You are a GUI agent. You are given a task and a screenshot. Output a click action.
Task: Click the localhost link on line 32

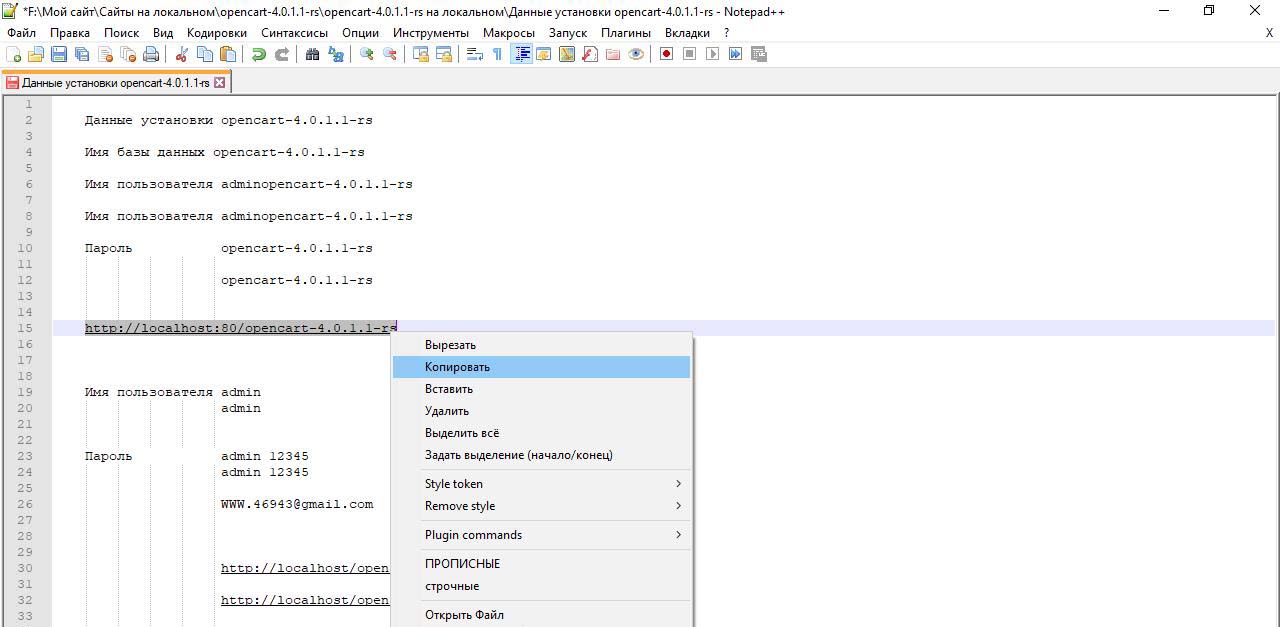point(304,600)
